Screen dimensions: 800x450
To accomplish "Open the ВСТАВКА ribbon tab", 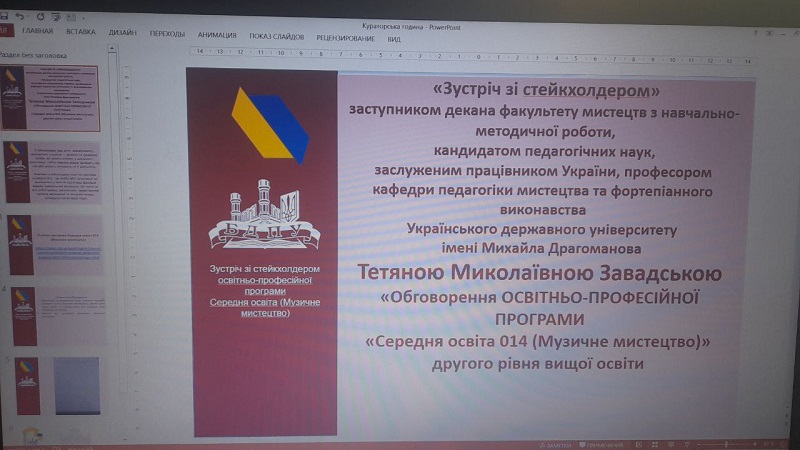I will pyautogui.click(x=81, y=32).
